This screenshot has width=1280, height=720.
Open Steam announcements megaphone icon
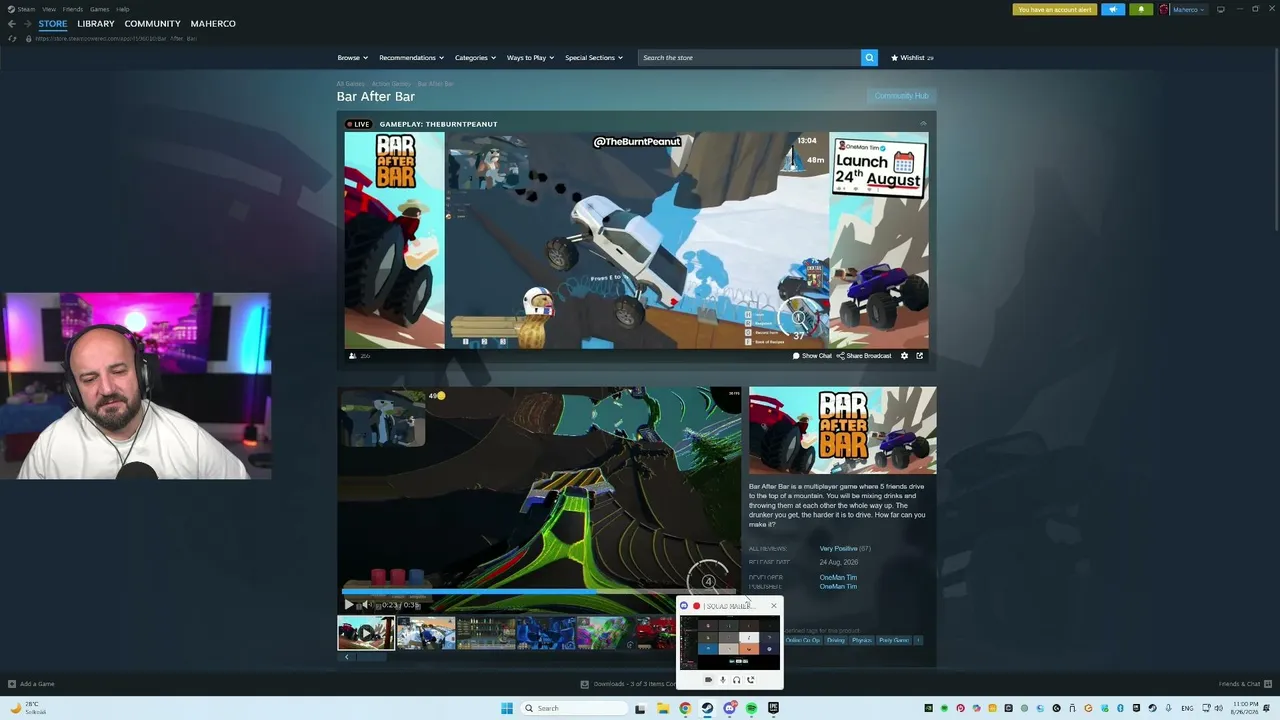pyautogui.click(x=1113, y=10)
